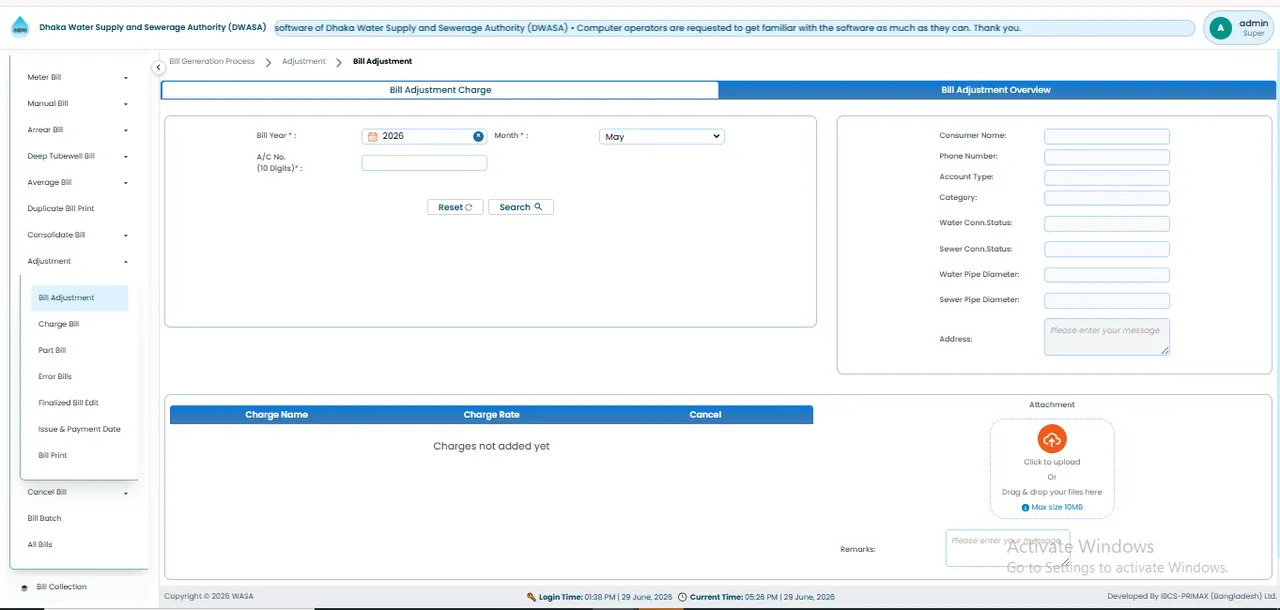Click the Bill Generation Process breadcrumb
Image resolution: width=1280 pixels, height=610 pixels.
[x=212, y=62]
